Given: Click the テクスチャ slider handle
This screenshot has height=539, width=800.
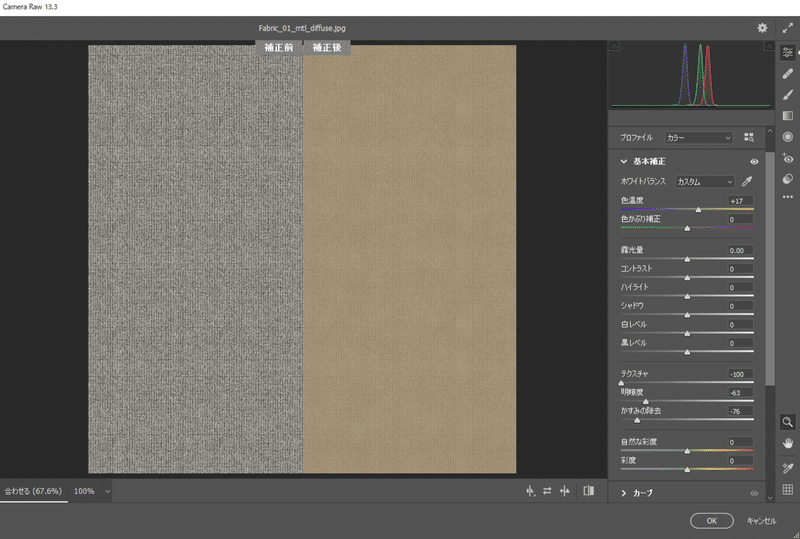Looking at the screenshot, I should pos(621,383).
